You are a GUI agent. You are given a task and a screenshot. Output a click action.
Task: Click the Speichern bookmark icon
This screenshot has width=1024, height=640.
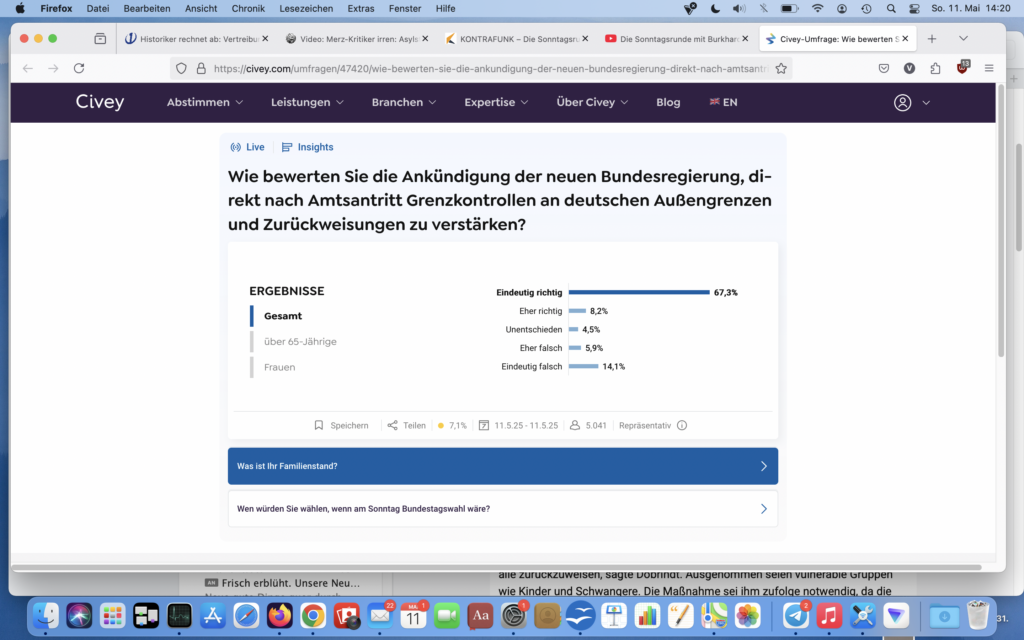click(319, 425)
